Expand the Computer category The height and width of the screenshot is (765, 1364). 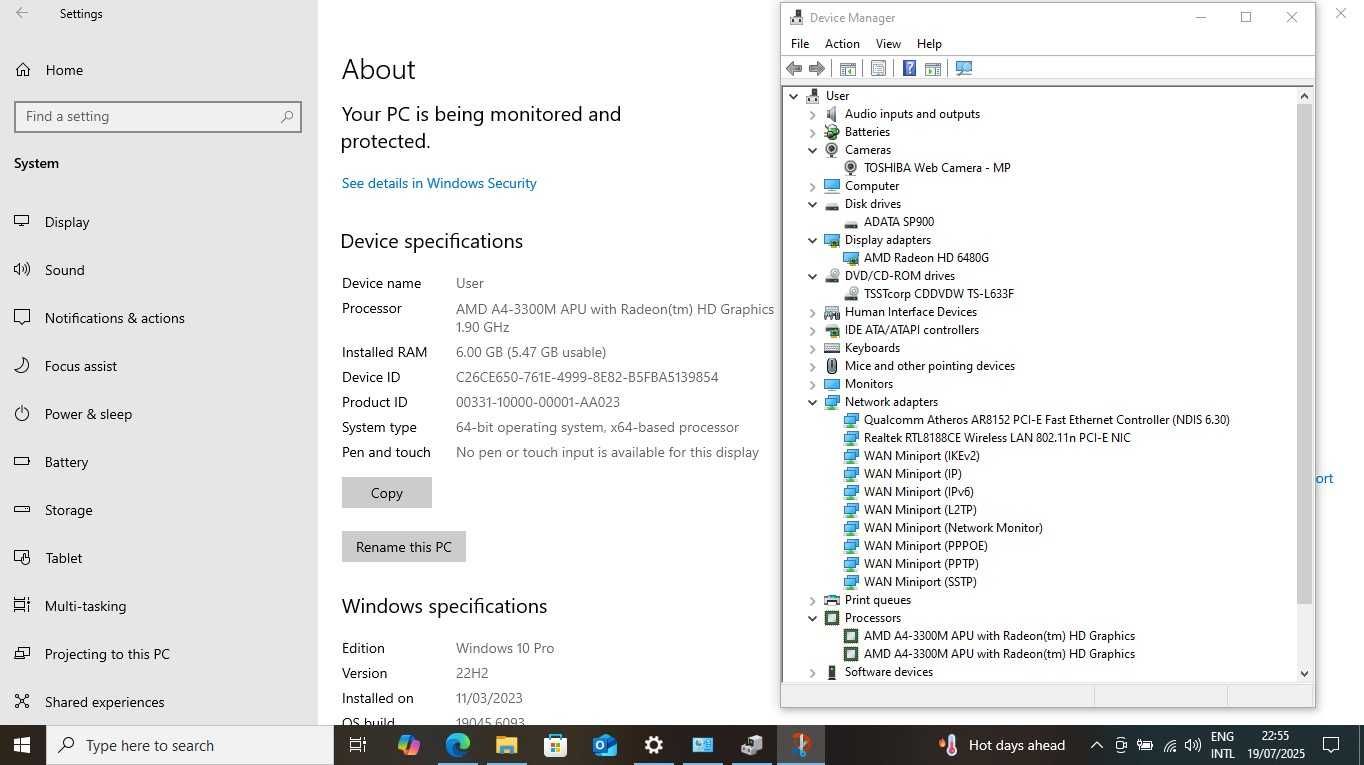click(x=813, y=186)
